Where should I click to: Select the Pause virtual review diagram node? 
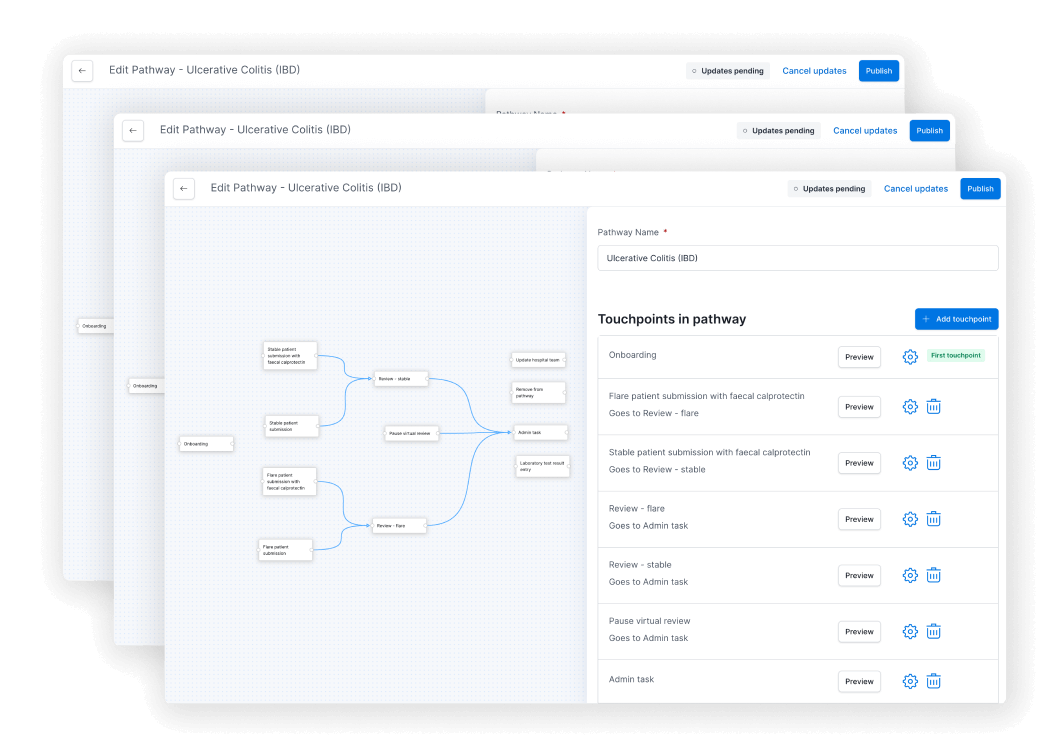[411, 433]
